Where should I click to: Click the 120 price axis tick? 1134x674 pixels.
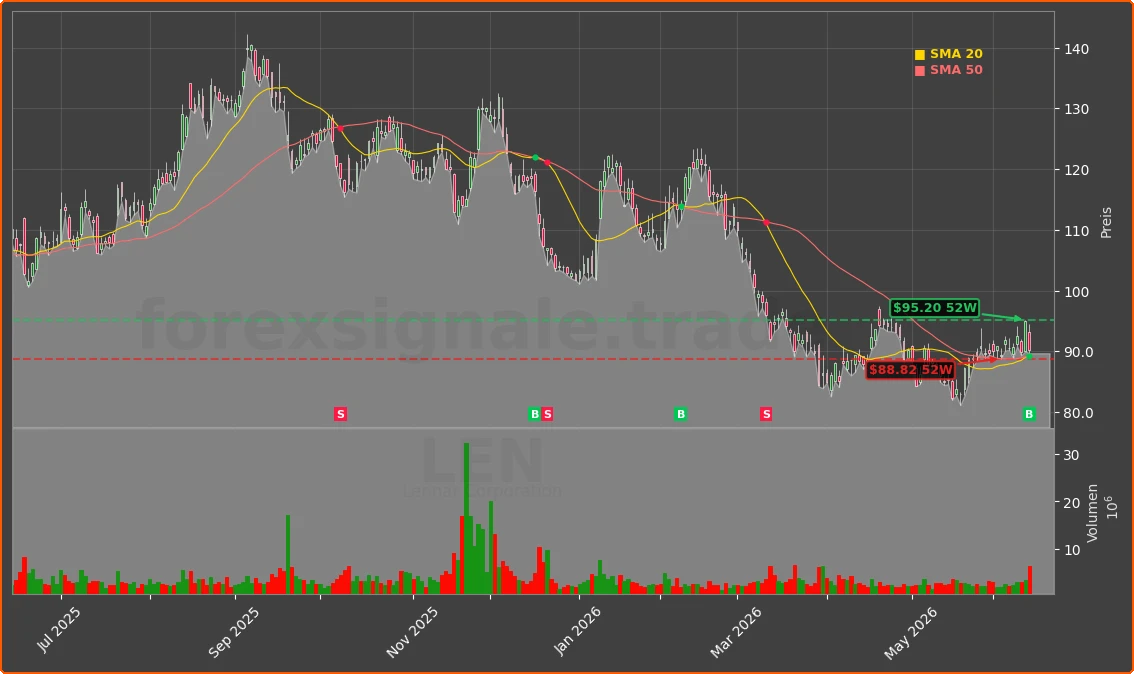pyautogui.click(x=1076, y=170)
